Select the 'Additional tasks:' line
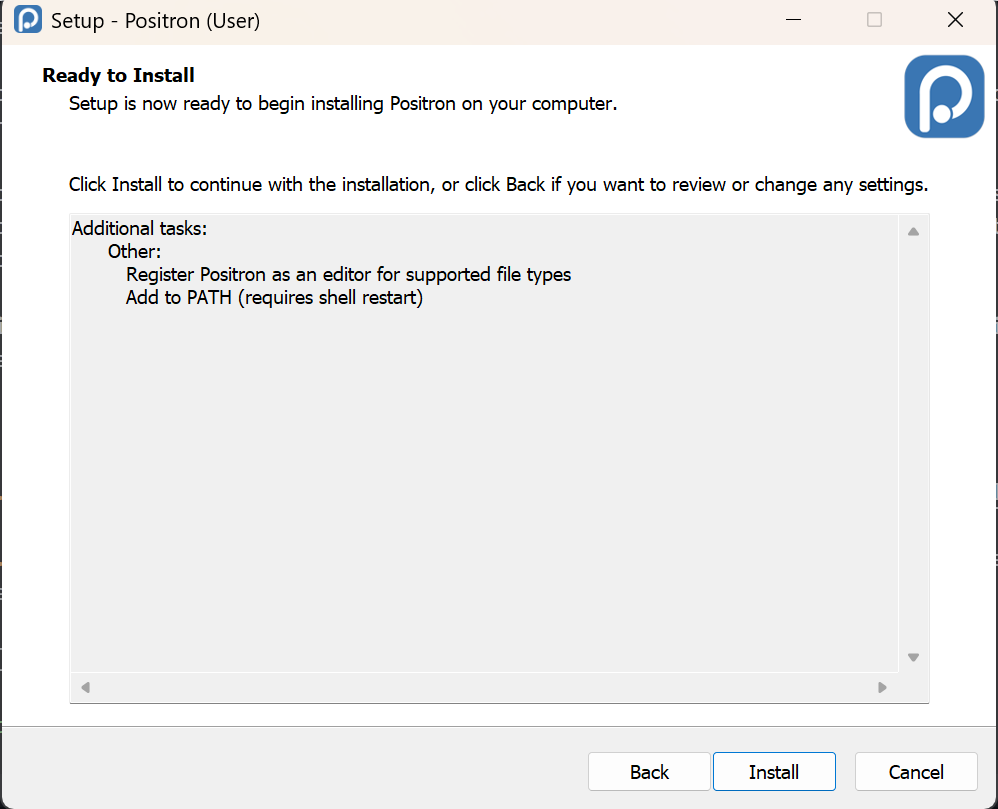 [x=139, y=229]
